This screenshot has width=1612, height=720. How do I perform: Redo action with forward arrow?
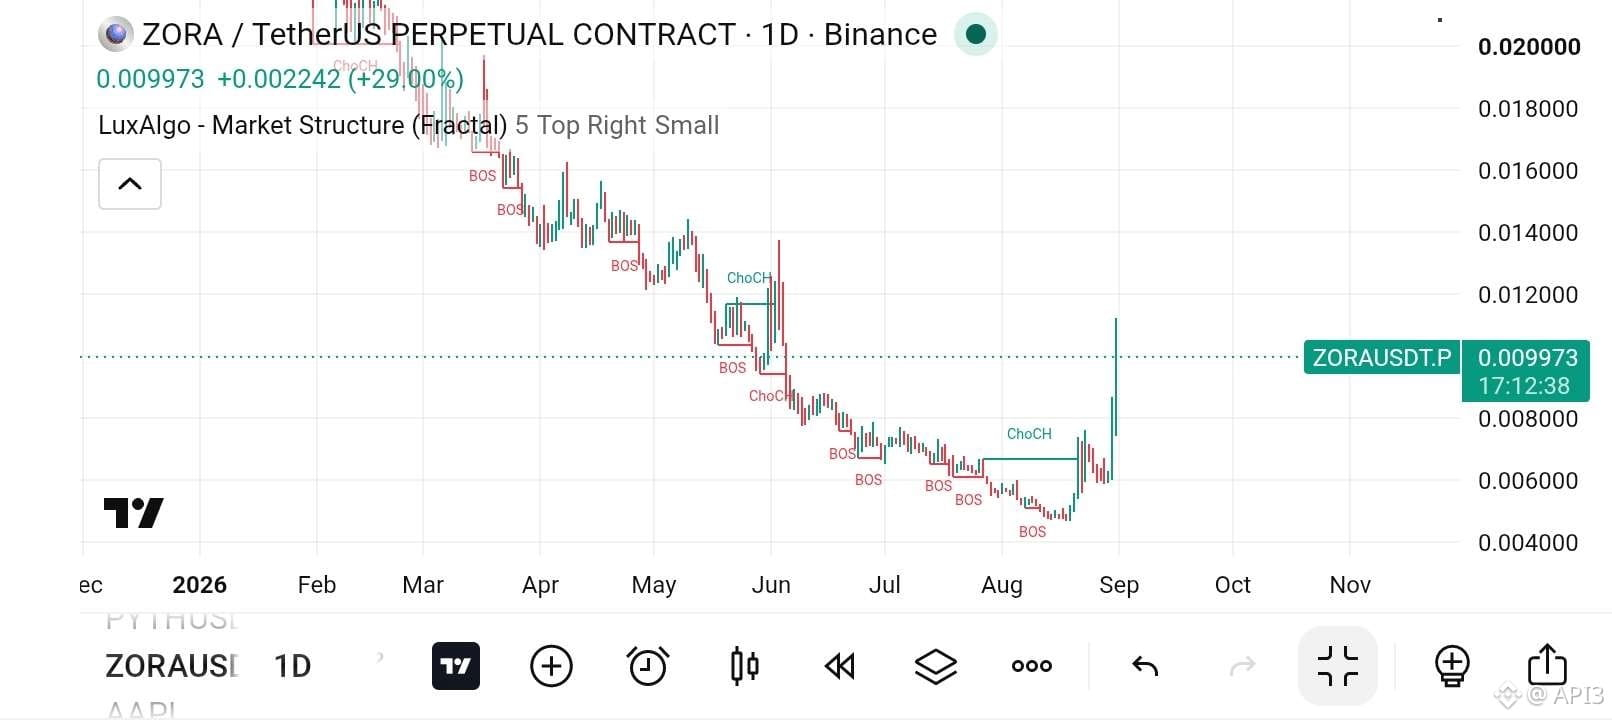tap(1242, 666)
